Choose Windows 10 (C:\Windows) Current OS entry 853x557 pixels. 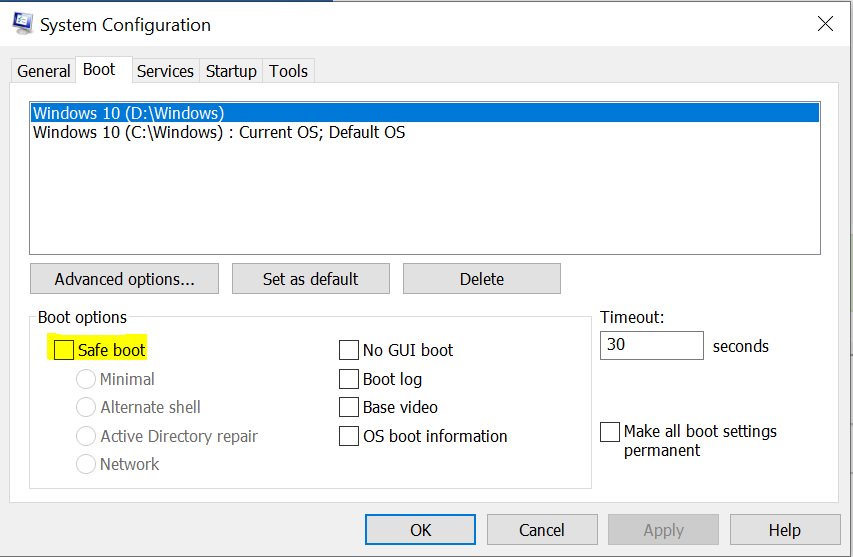(x=219, y=132)
